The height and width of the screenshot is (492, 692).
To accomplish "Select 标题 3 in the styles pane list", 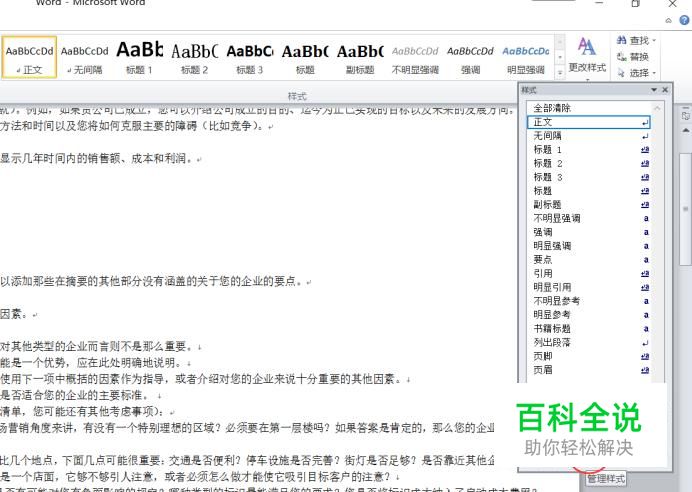I will (589, 177).
